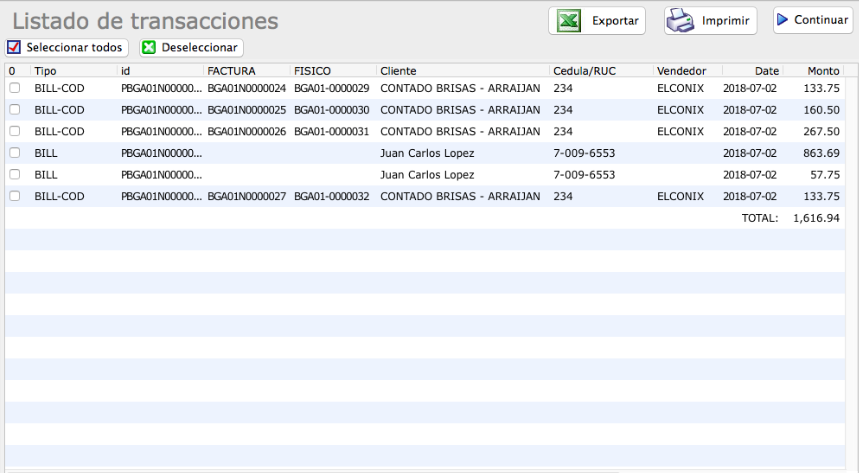Screen dimensions: 859x473
Task: Check the row with FACTURA BGA01N0000026
Action: pos(15,131)
